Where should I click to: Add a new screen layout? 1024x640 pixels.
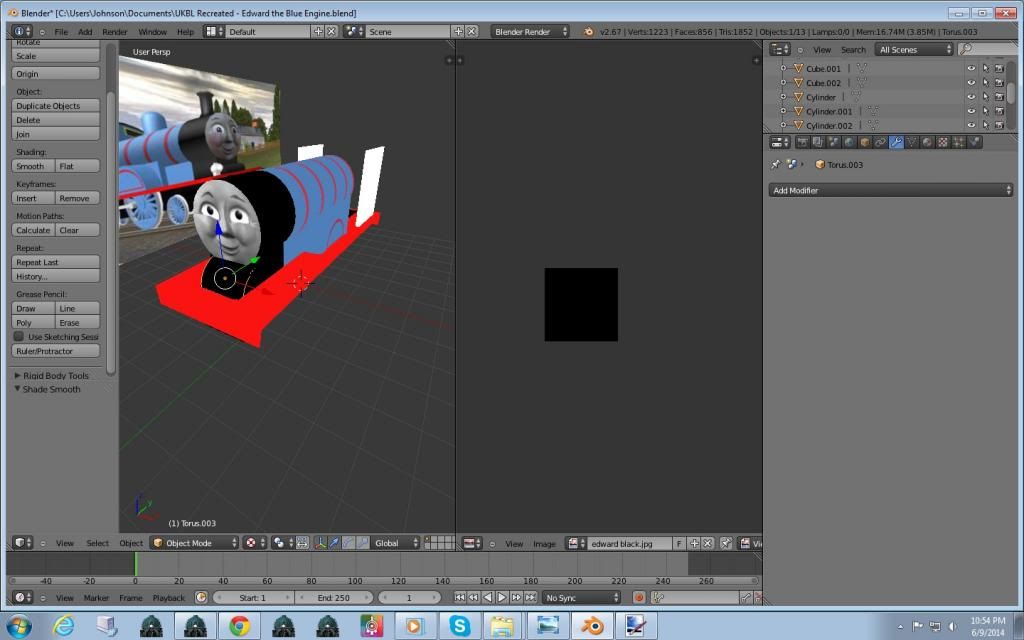(x=318, y=31)
